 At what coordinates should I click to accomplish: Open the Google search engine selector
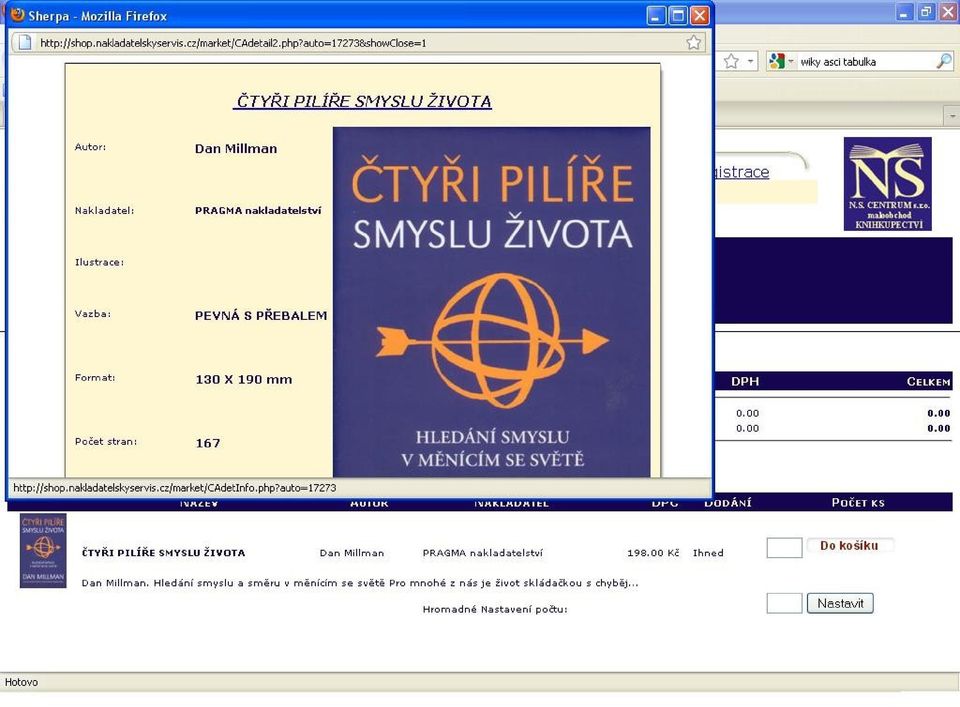point(781,61)
